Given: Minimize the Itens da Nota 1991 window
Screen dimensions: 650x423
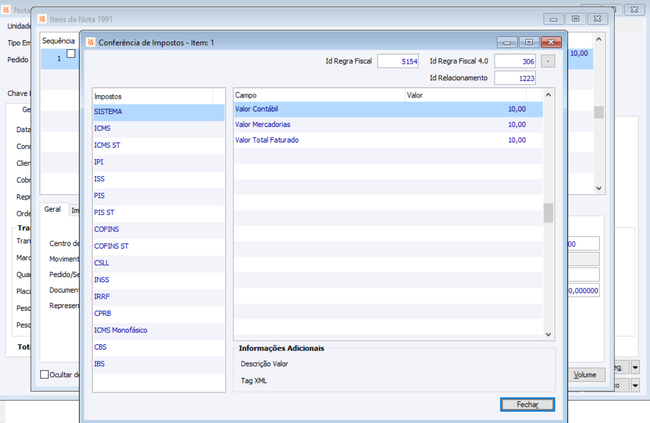Looking at the screenshot, I should (x=553, y=19).
